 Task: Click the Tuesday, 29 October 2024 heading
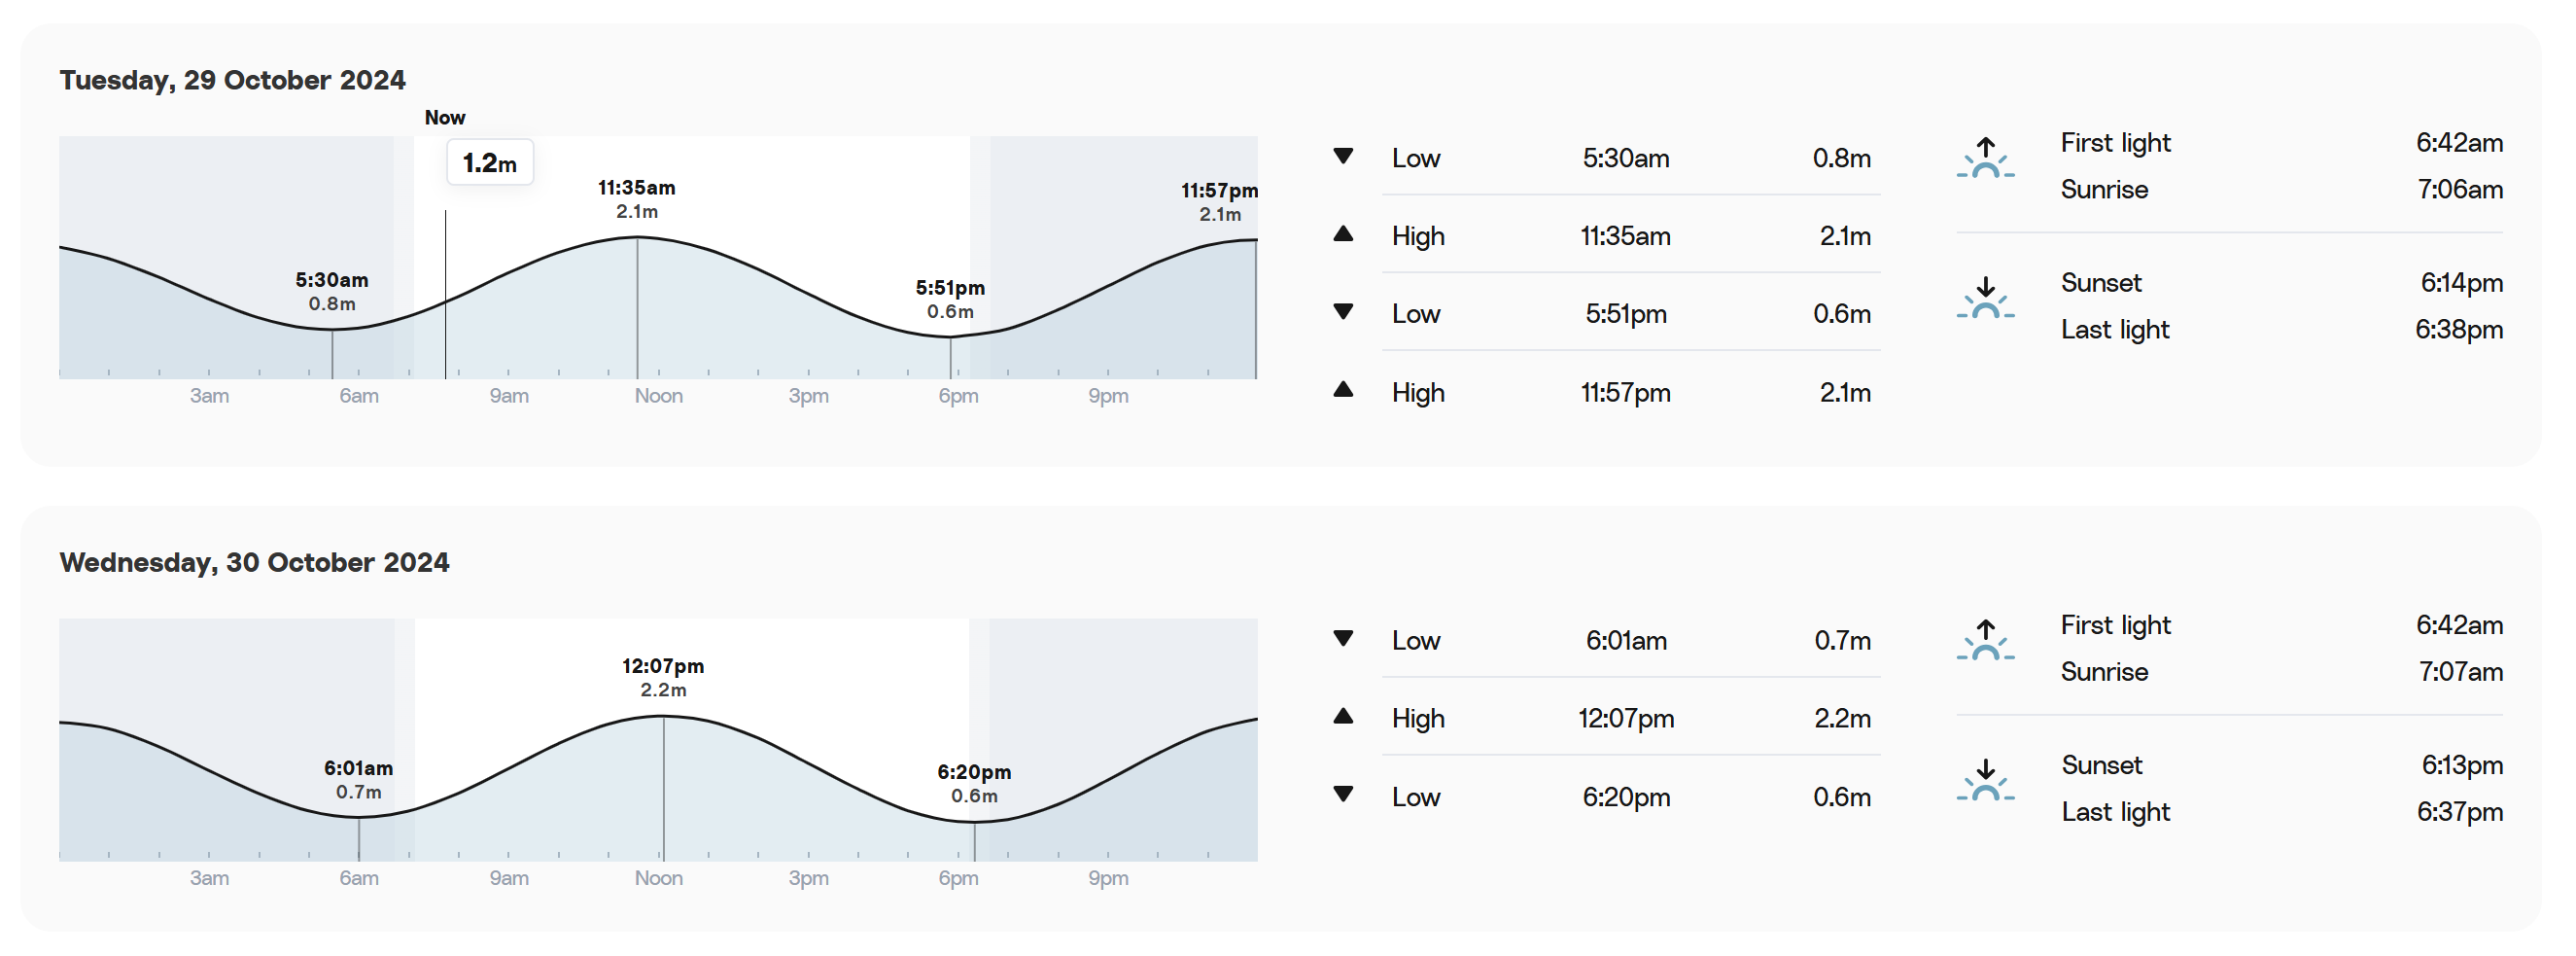pos(232,80)
